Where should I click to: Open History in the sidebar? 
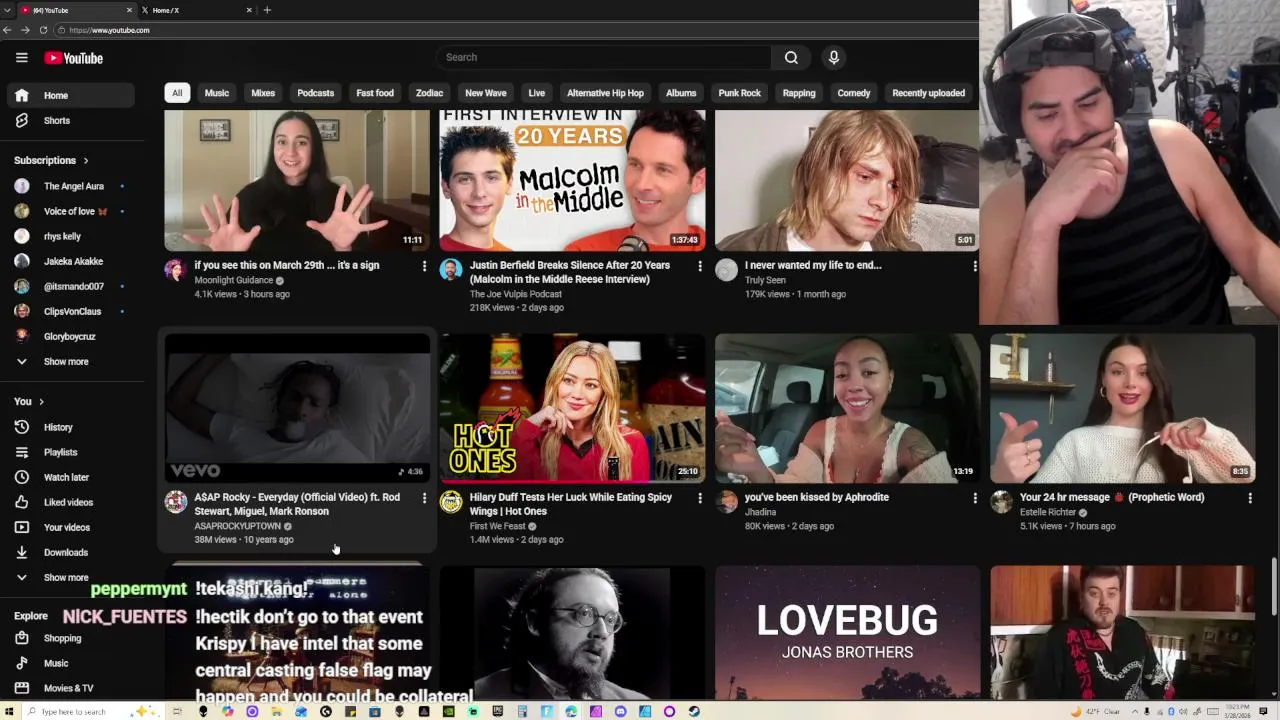[x=70, y=427]
